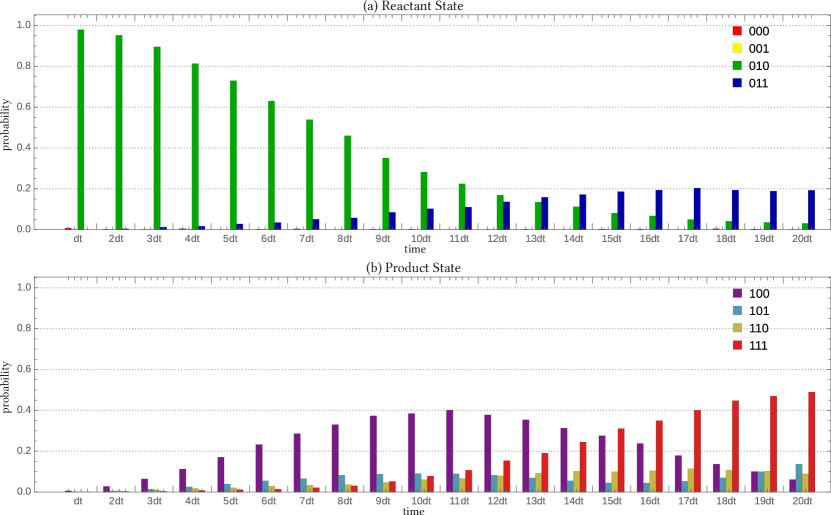Click the yellow legend swatch in top chart

(x=737, y=48)
